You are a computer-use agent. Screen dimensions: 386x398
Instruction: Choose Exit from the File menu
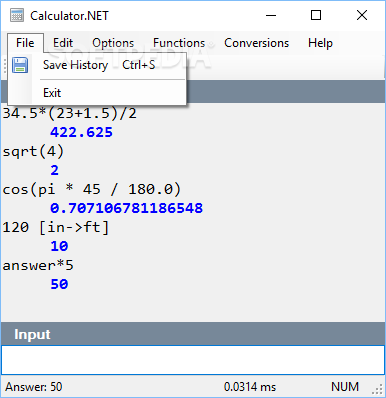point(97,93)
